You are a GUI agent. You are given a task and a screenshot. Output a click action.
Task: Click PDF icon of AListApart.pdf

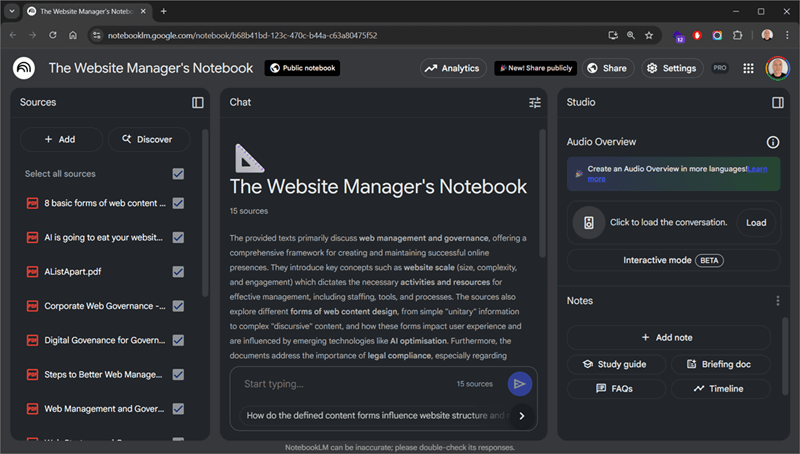(32, 272)
